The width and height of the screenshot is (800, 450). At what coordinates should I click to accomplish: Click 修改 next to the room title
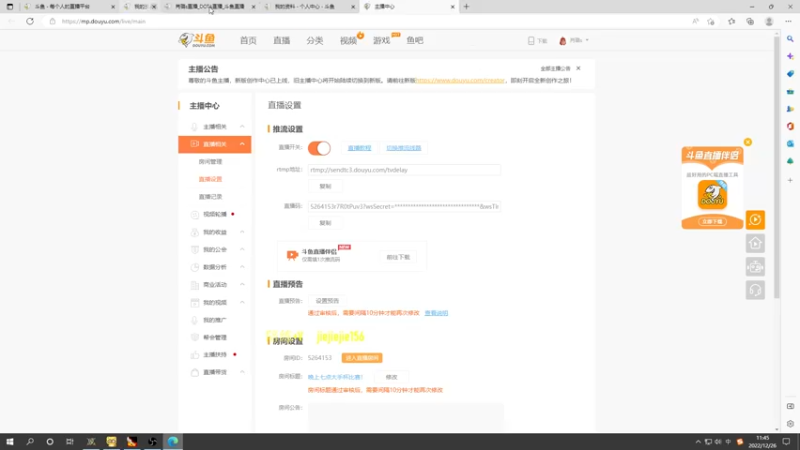pos(391,377)
